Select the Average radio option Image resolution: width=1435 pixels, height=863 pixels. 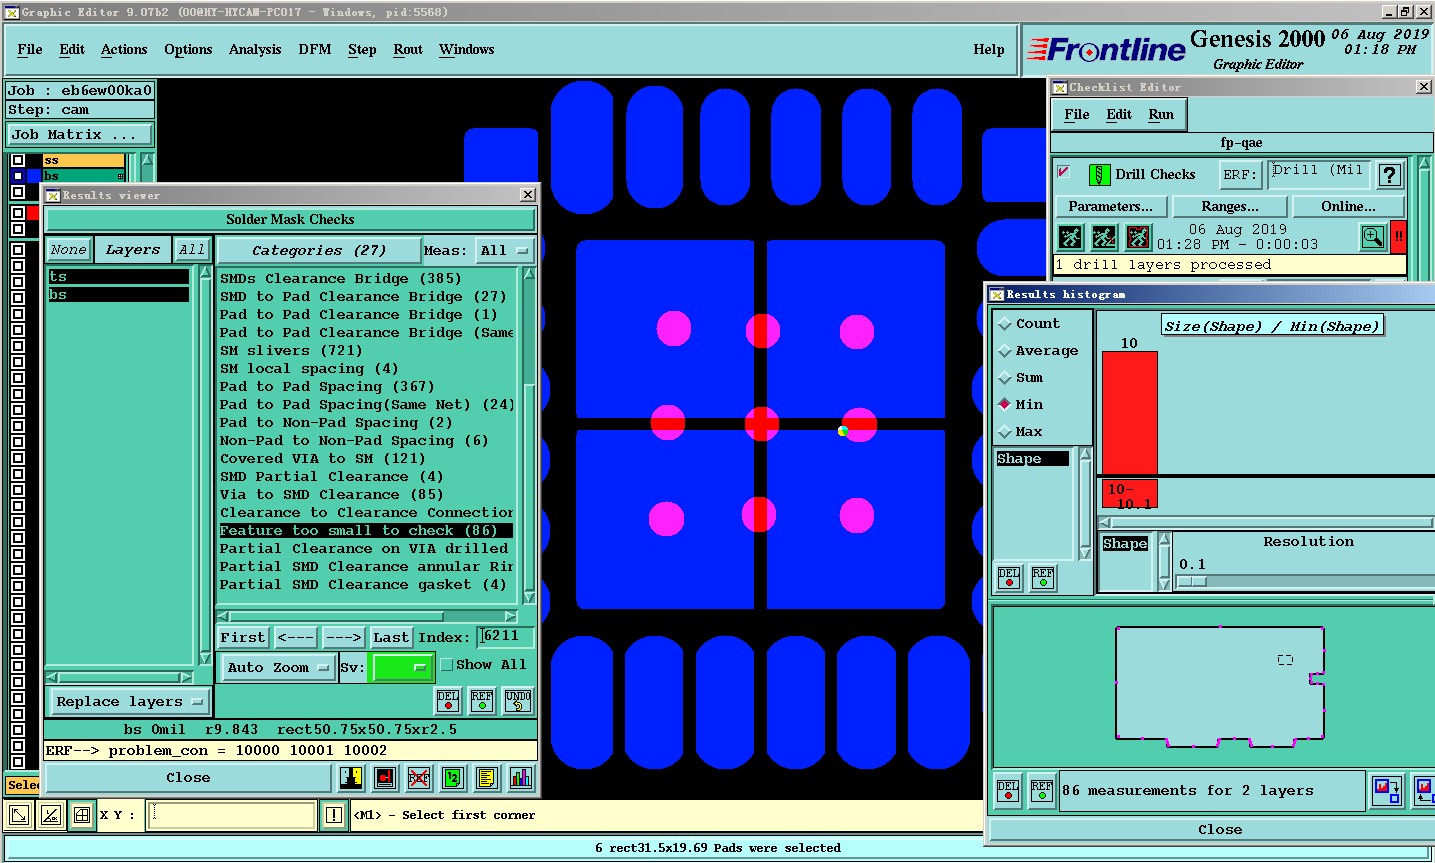pos(1005,351)
